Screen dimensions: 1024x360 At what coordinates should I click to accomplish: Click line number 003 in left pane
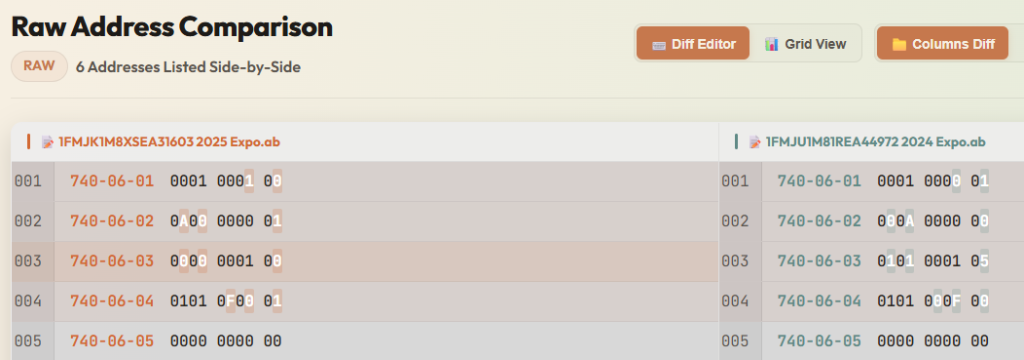pyautogui.click(x=27, y=261)
